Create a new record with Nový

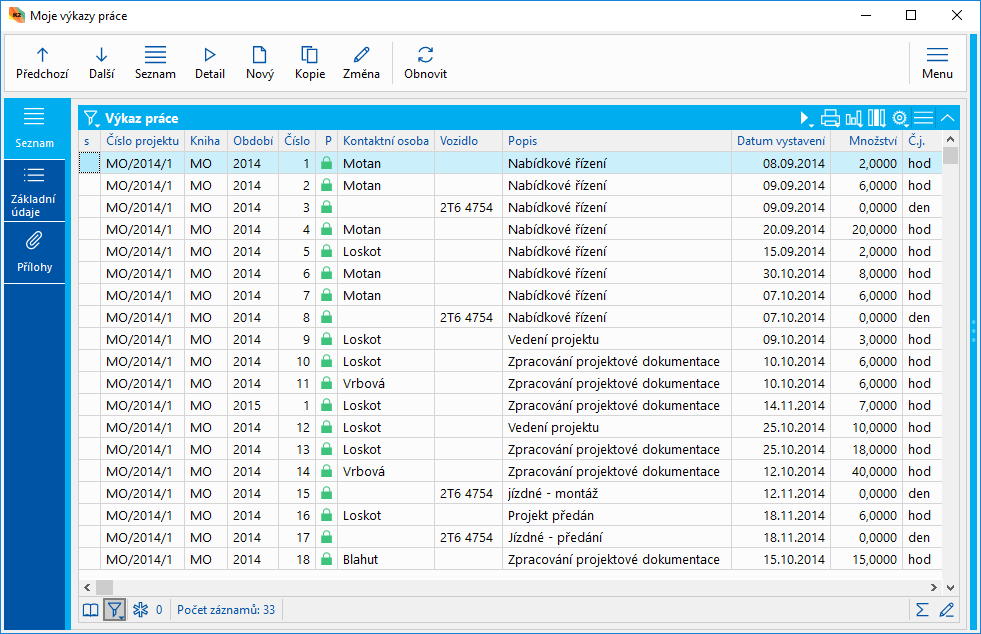(259, 56)
